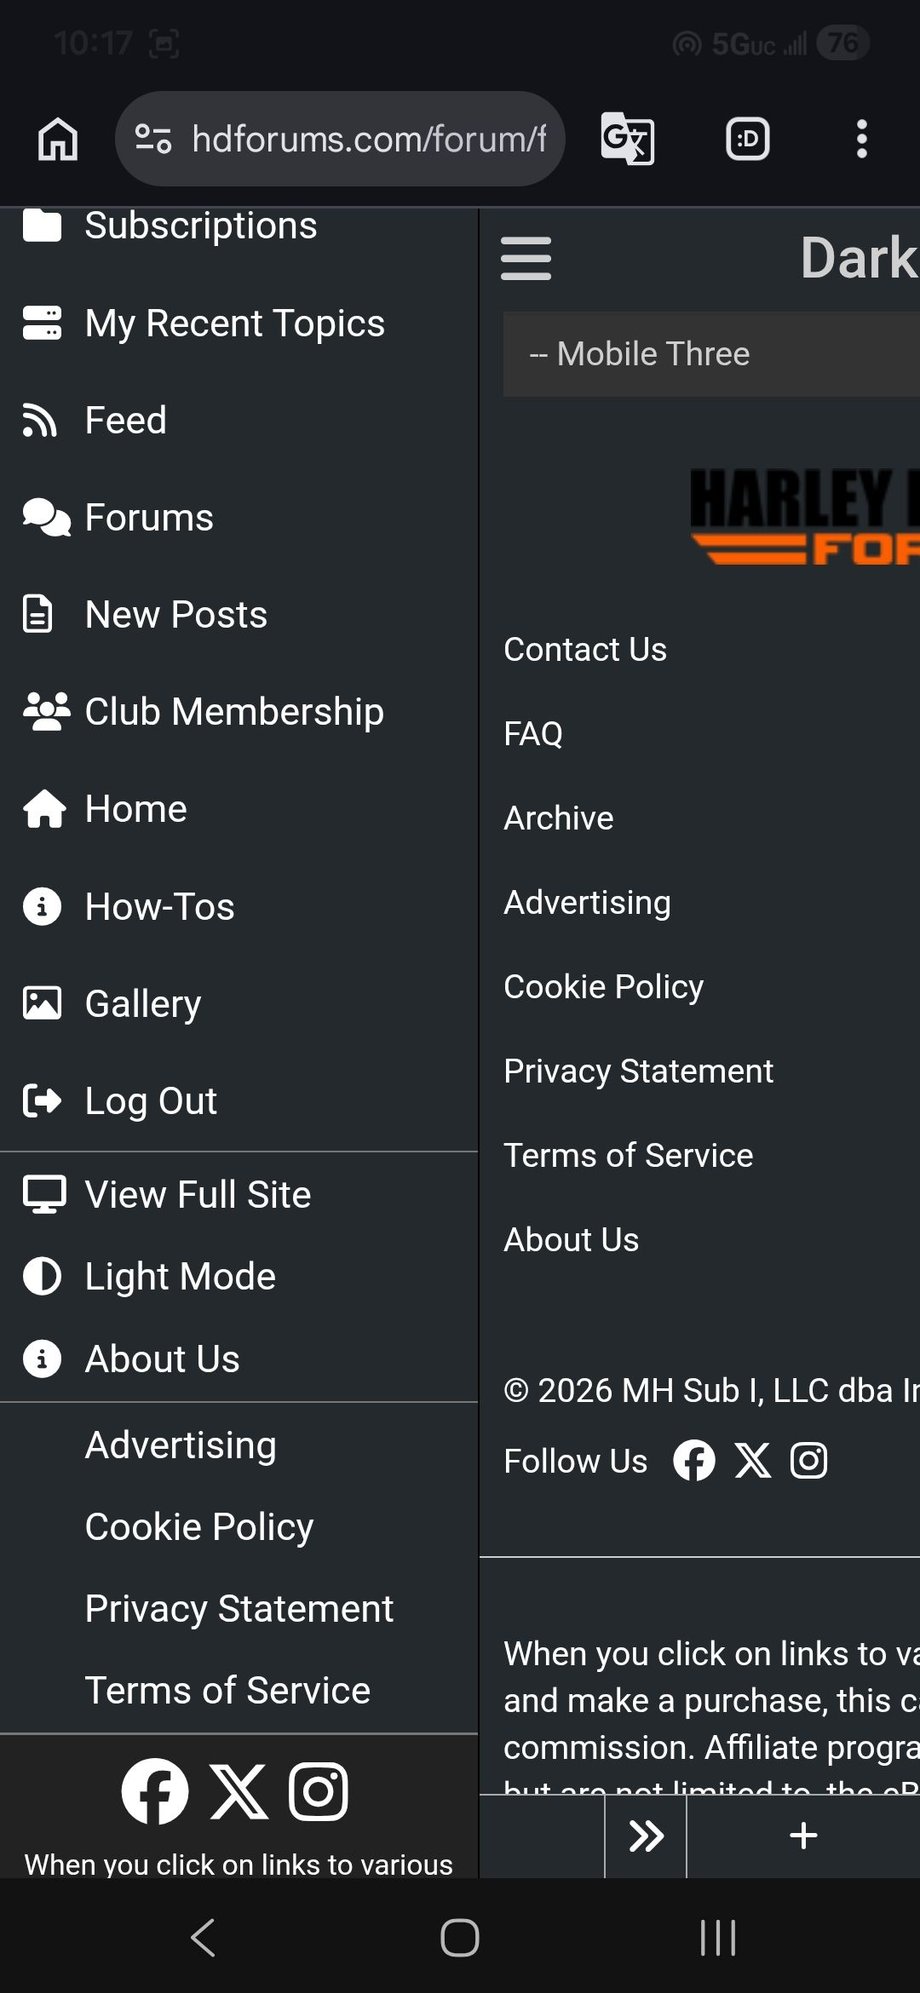Open the Instagram icon beside Follow Us

[809, 1461]
